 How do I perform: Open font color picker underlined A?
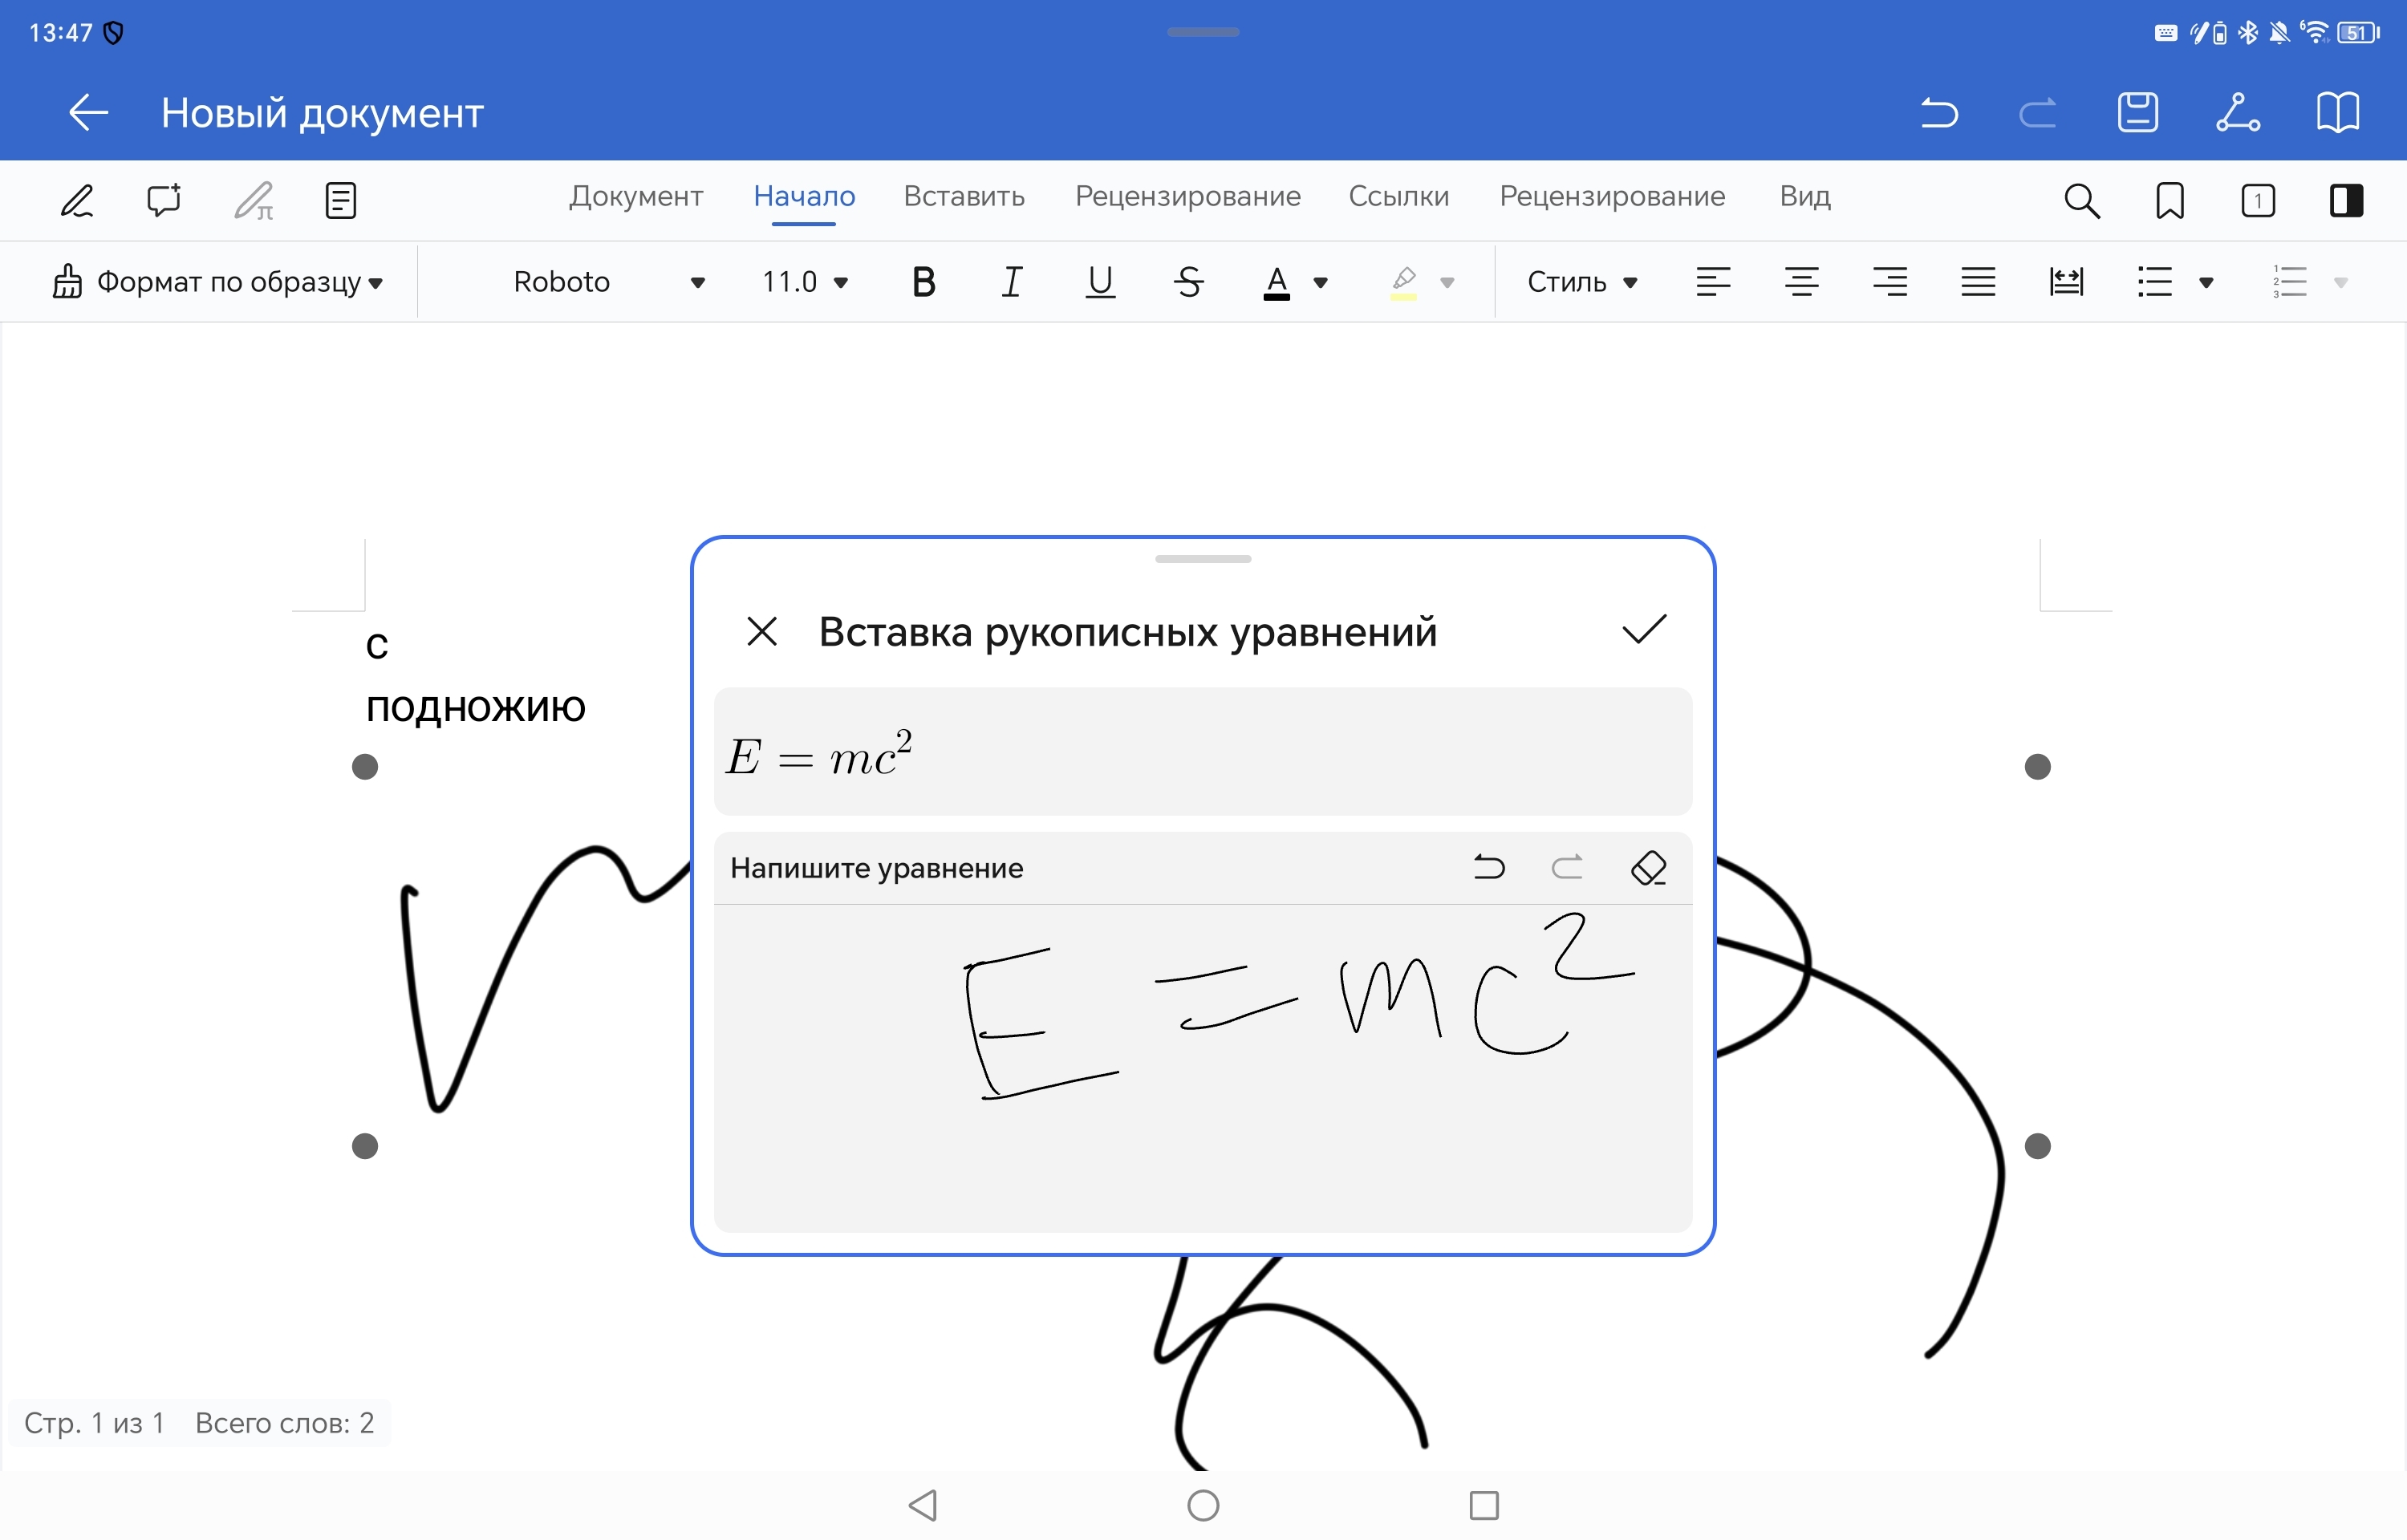pos(1277,282)
